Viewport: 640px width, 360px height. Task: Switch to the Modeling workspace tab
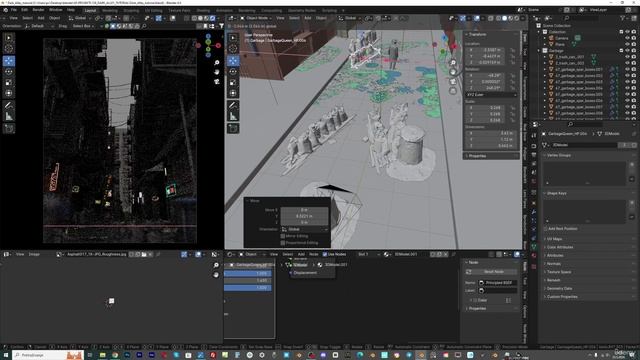pos(110,11)
